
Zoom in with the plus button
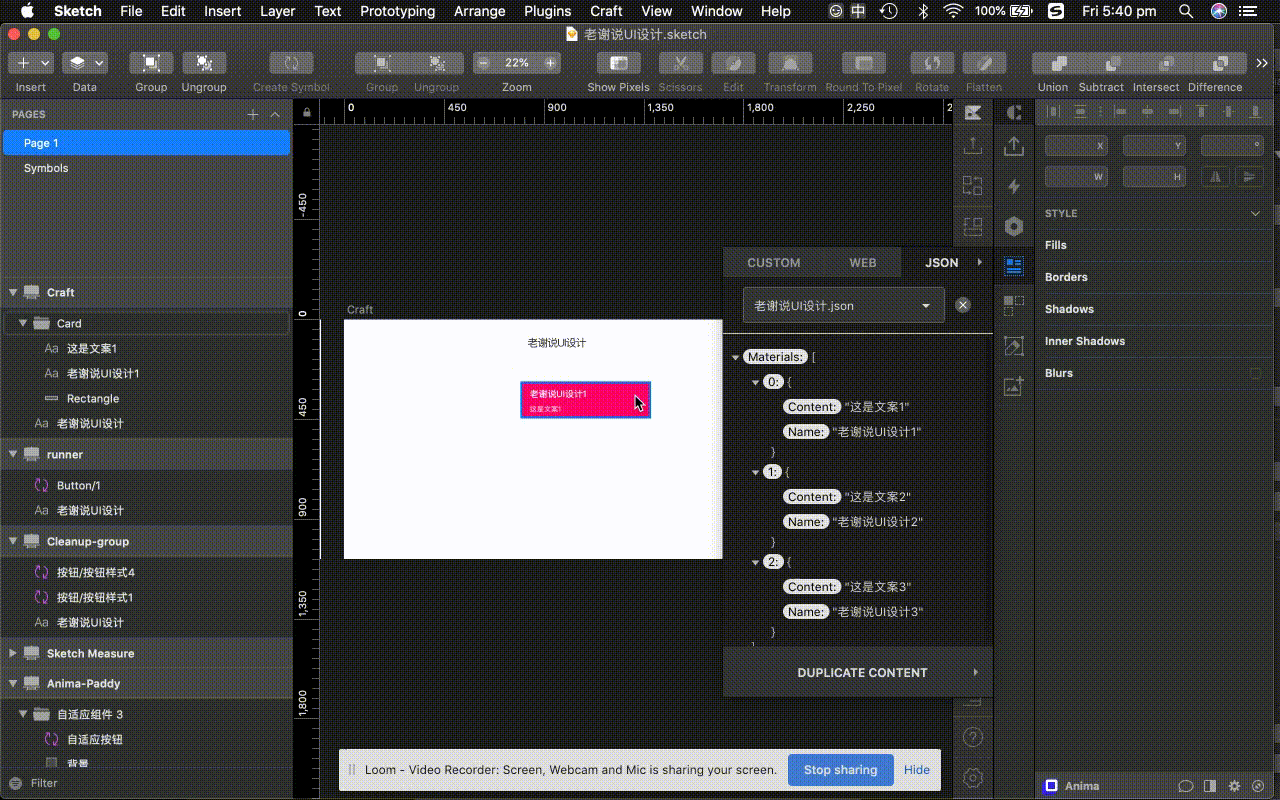coord(550,63)
